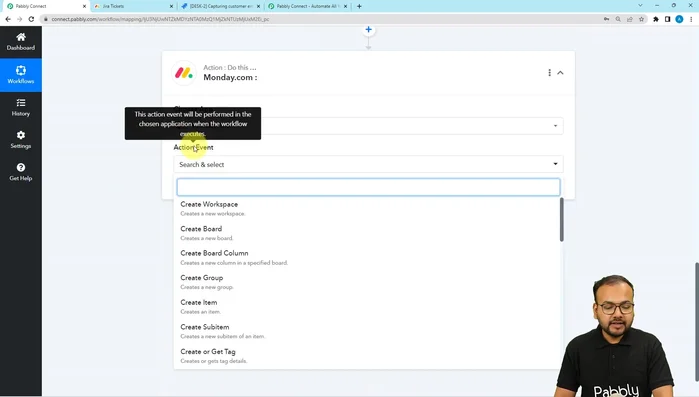
Task: Click the browser zoom magnifier icon
Action: [x=618, y=19]
